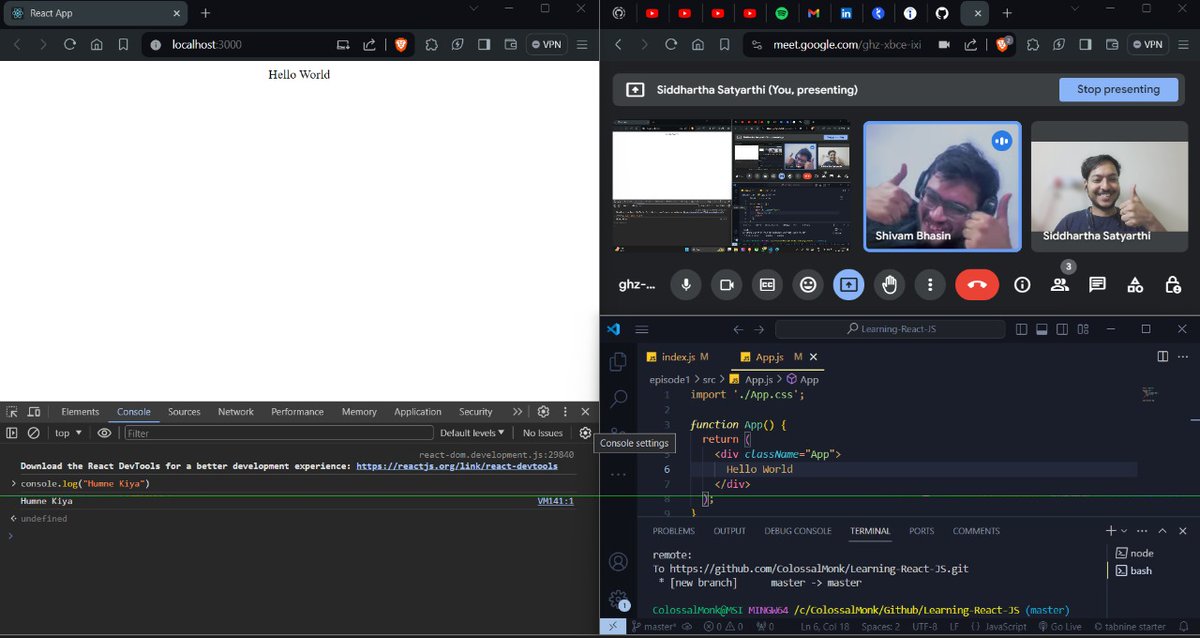Click the 'No Issues' button in the console

click(x=543, y=433)
